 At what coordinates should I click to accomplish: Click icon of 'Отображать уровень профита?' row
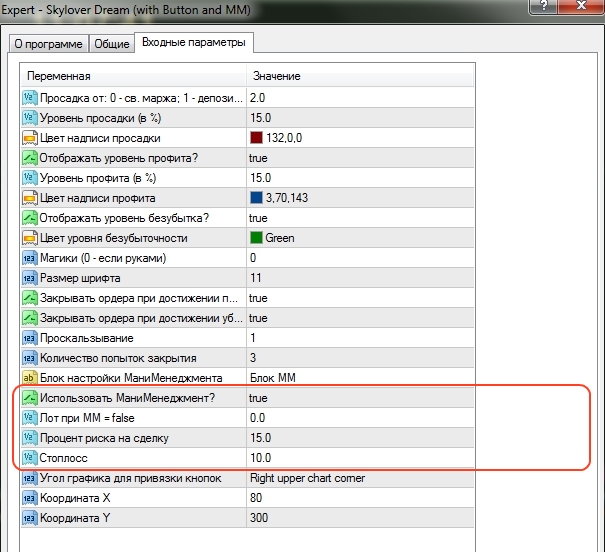[x=30, y=158]
